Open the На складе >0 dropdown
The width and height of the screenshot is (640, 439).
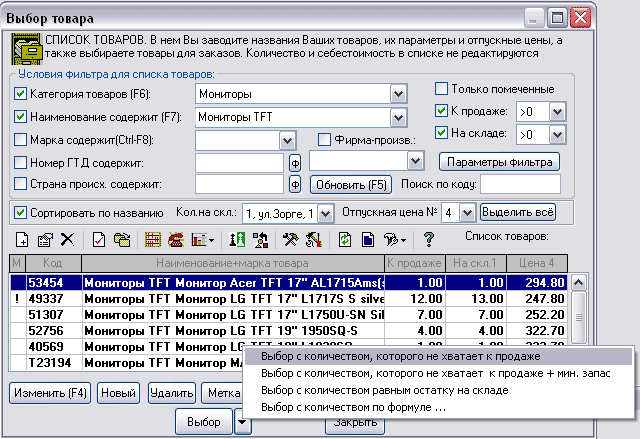558,135
